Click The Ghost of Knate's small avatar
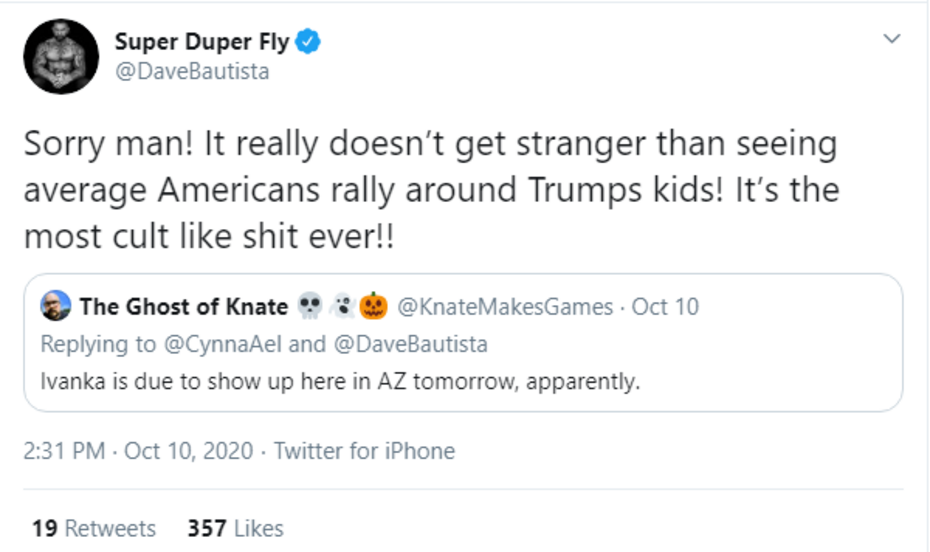 tap(56, 306)
